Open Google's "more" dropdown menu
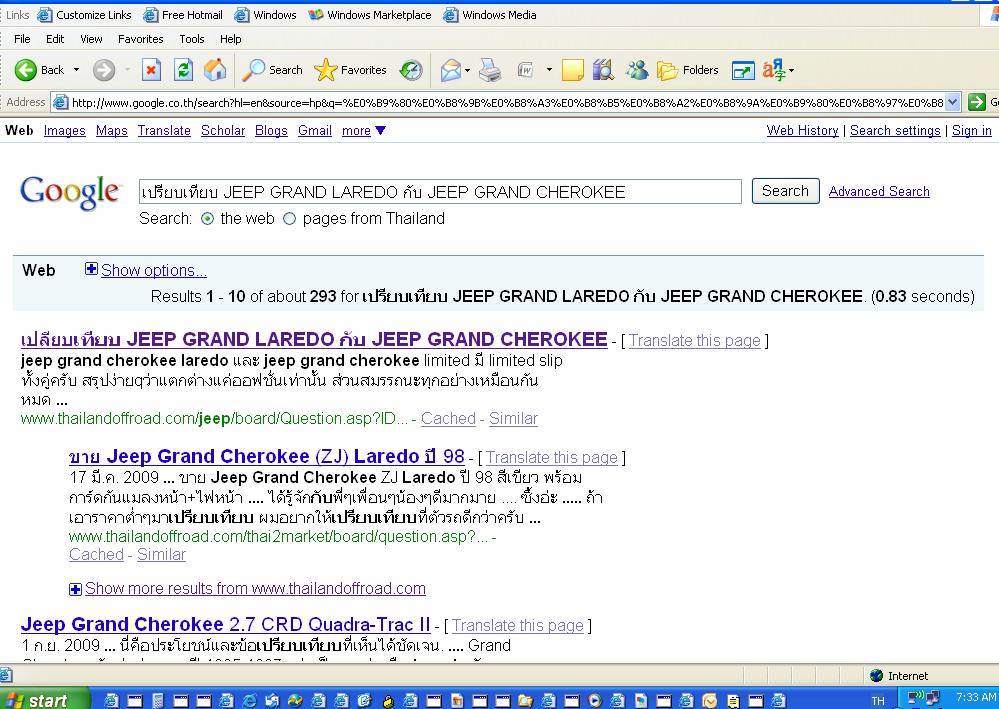999x709 pixels. [363, 131]
